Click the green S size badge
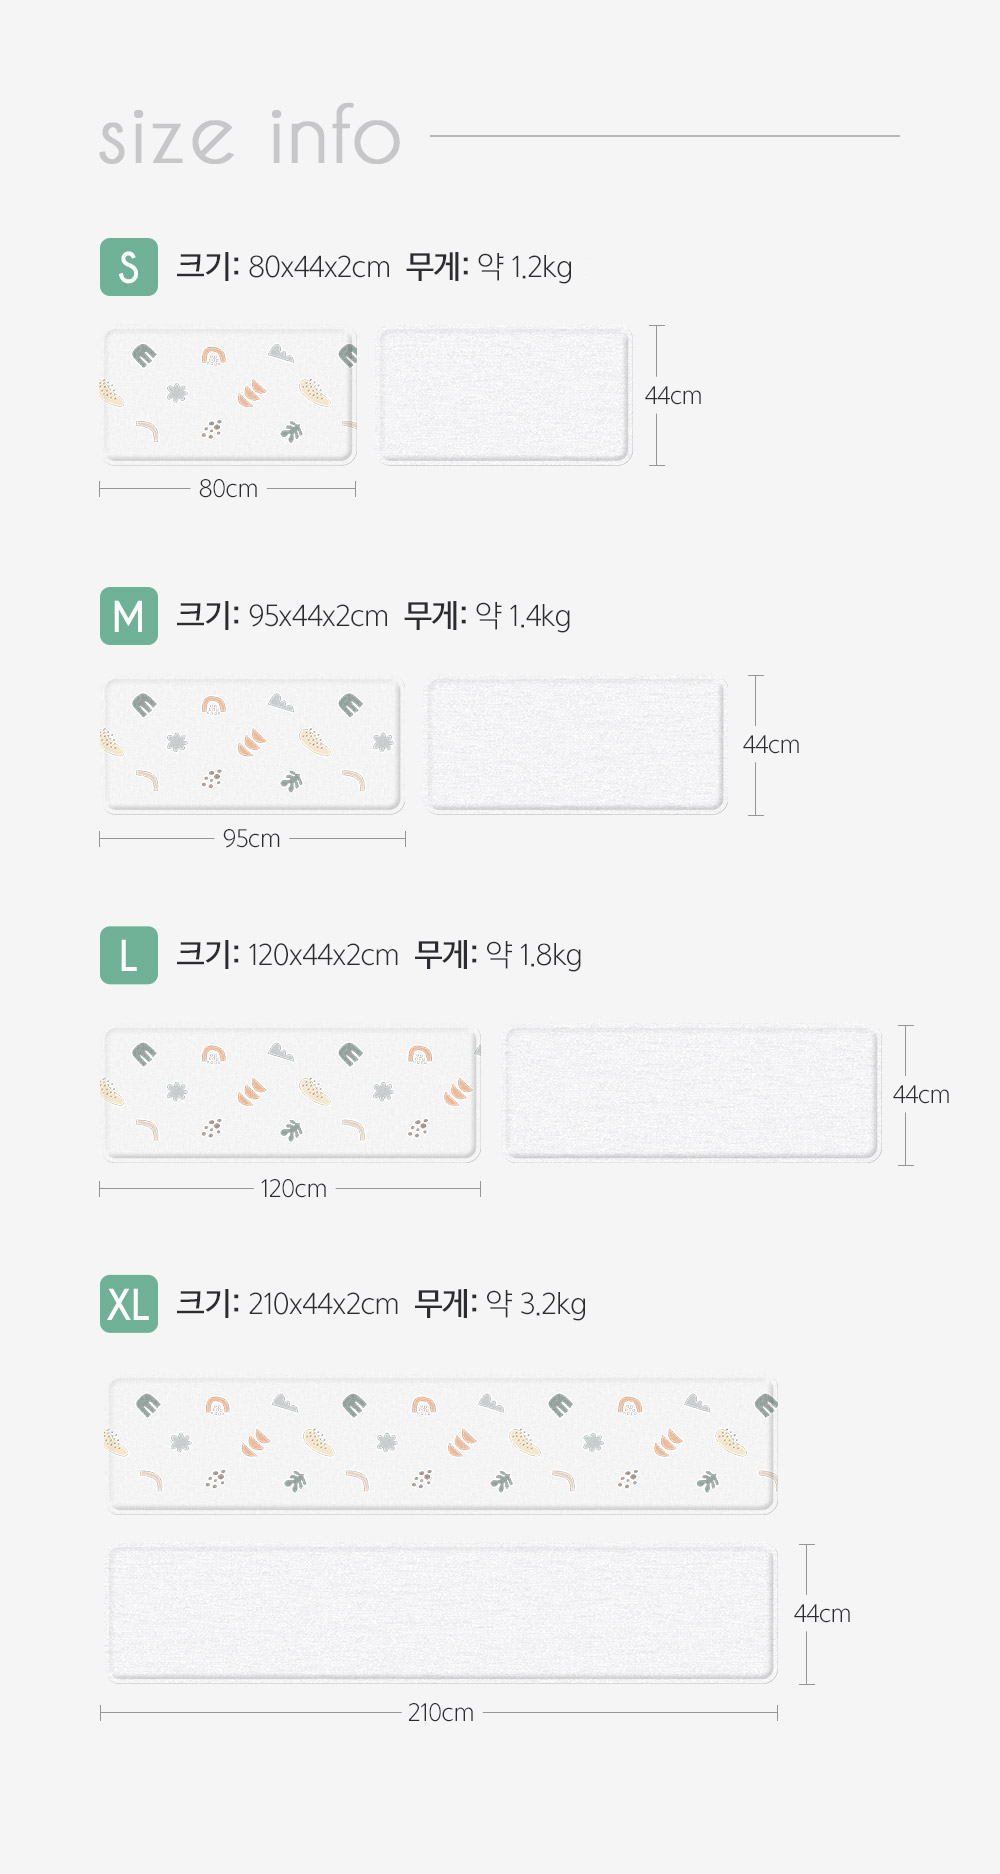This screenshot has width=1000, height=1874. [x=129, y=267]
